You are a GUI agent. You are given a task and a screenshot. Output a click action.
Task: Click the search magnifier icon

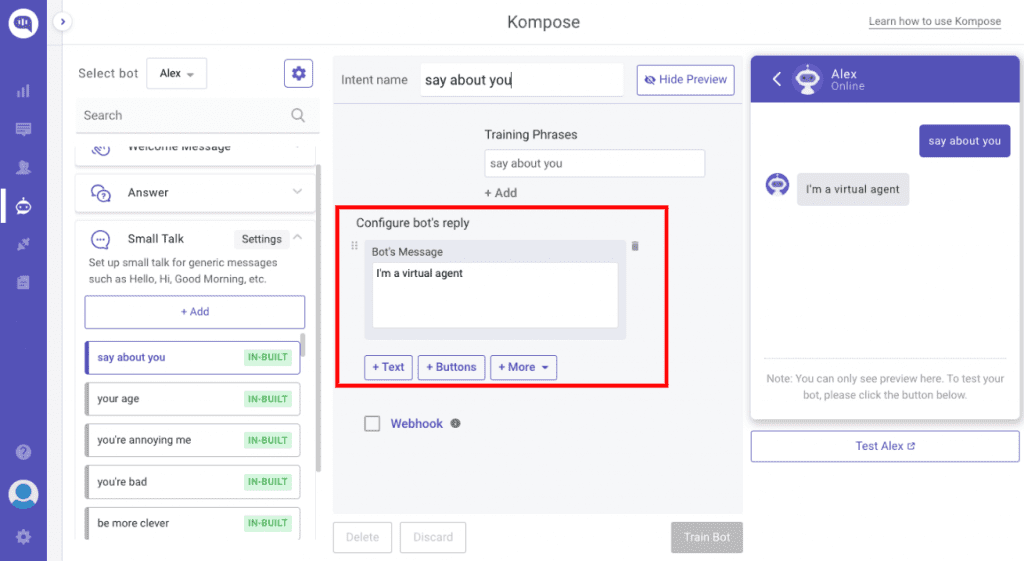pyautogui.click(x=298, y=116)
